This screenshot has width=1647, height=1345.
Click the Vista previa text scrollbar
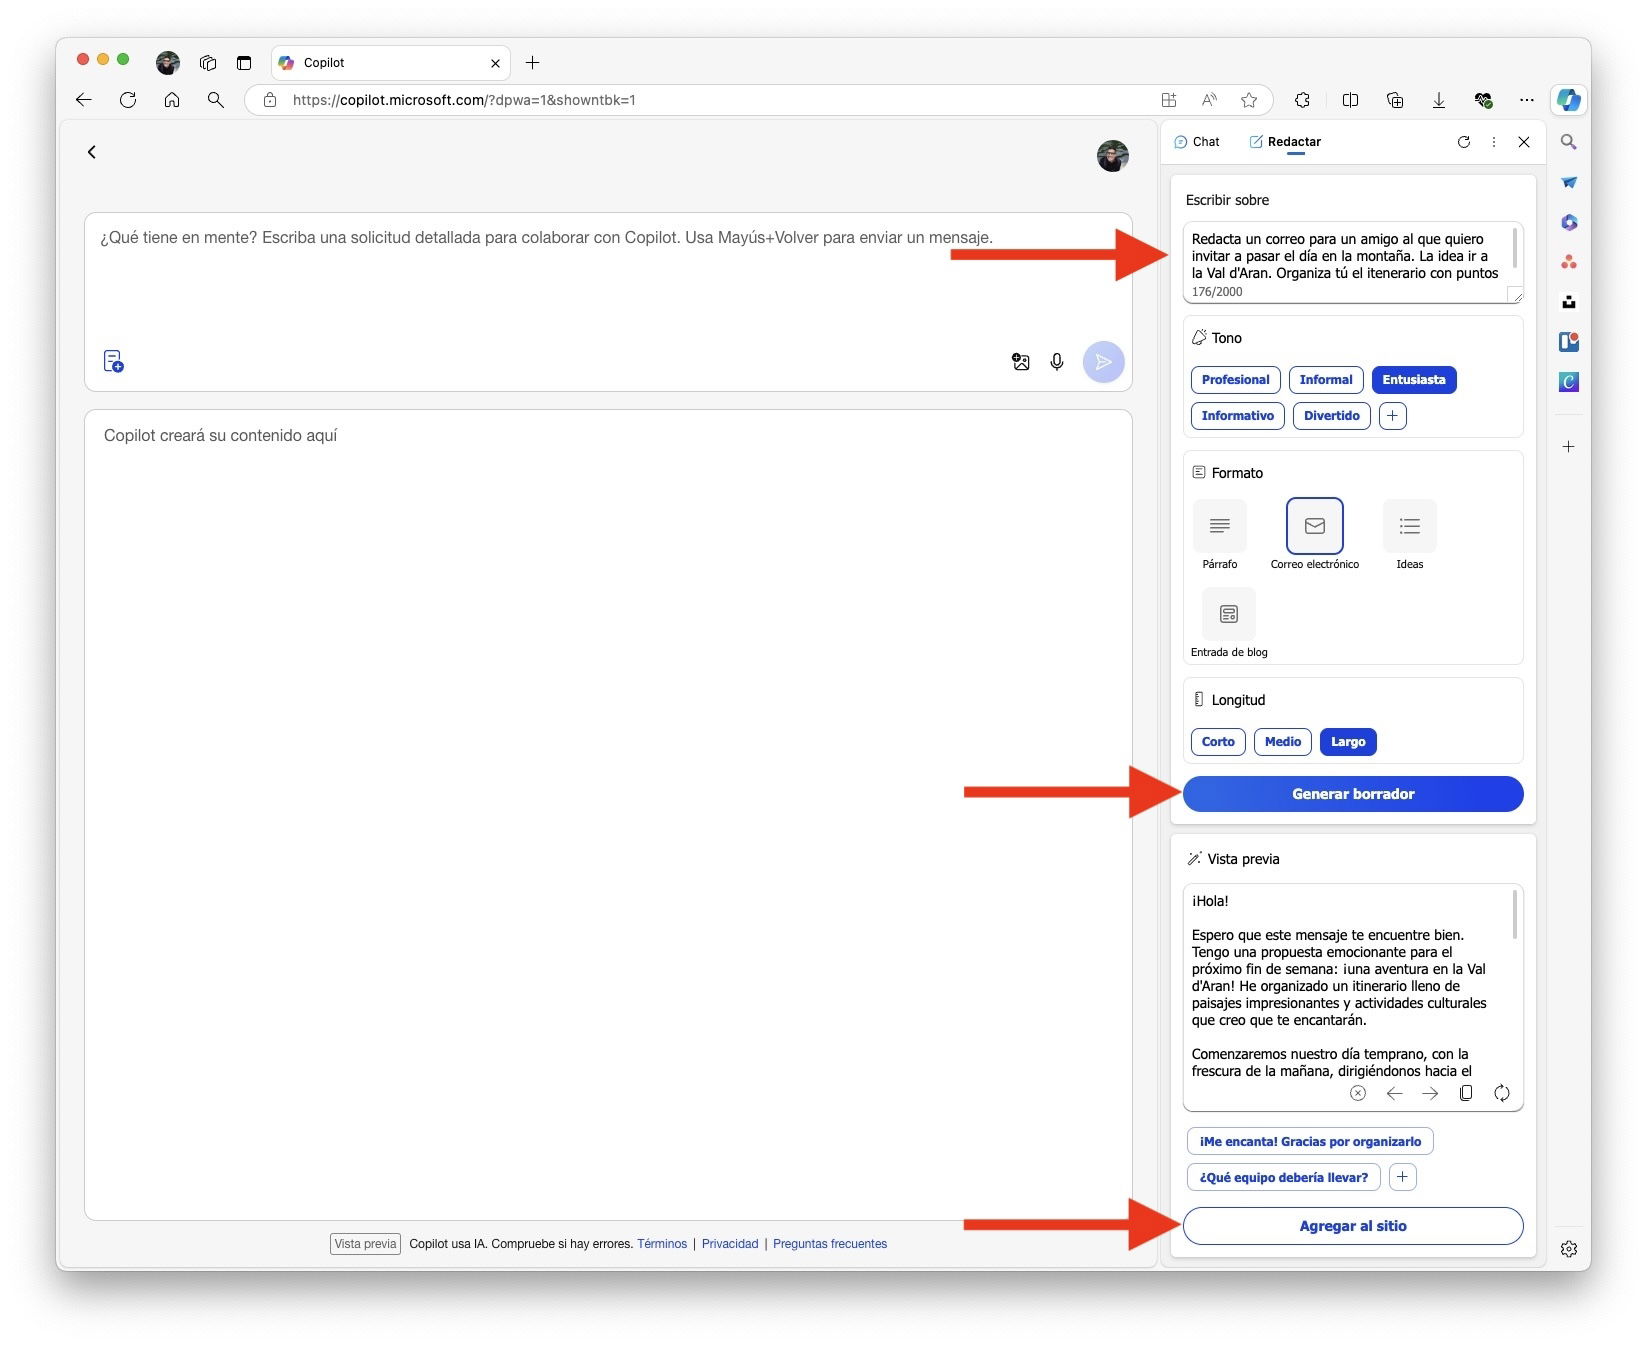tap(1515, 915)
